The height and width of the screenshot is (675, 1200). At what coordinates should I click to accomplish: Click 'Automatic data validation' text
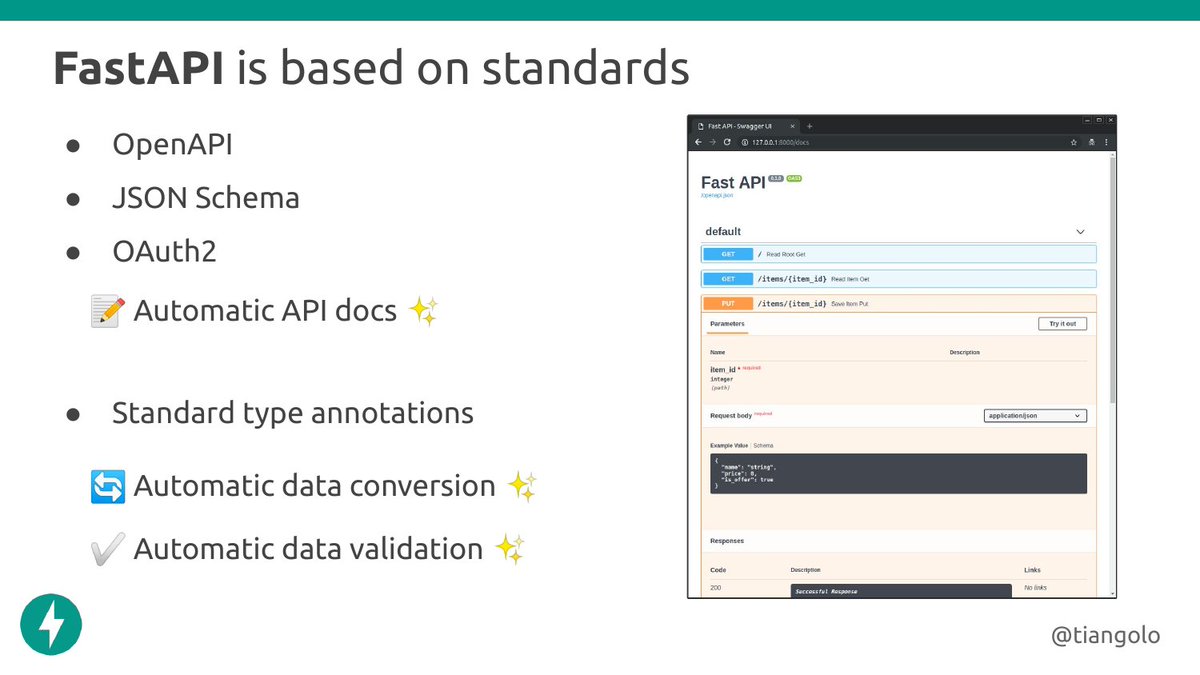point(308,549)
